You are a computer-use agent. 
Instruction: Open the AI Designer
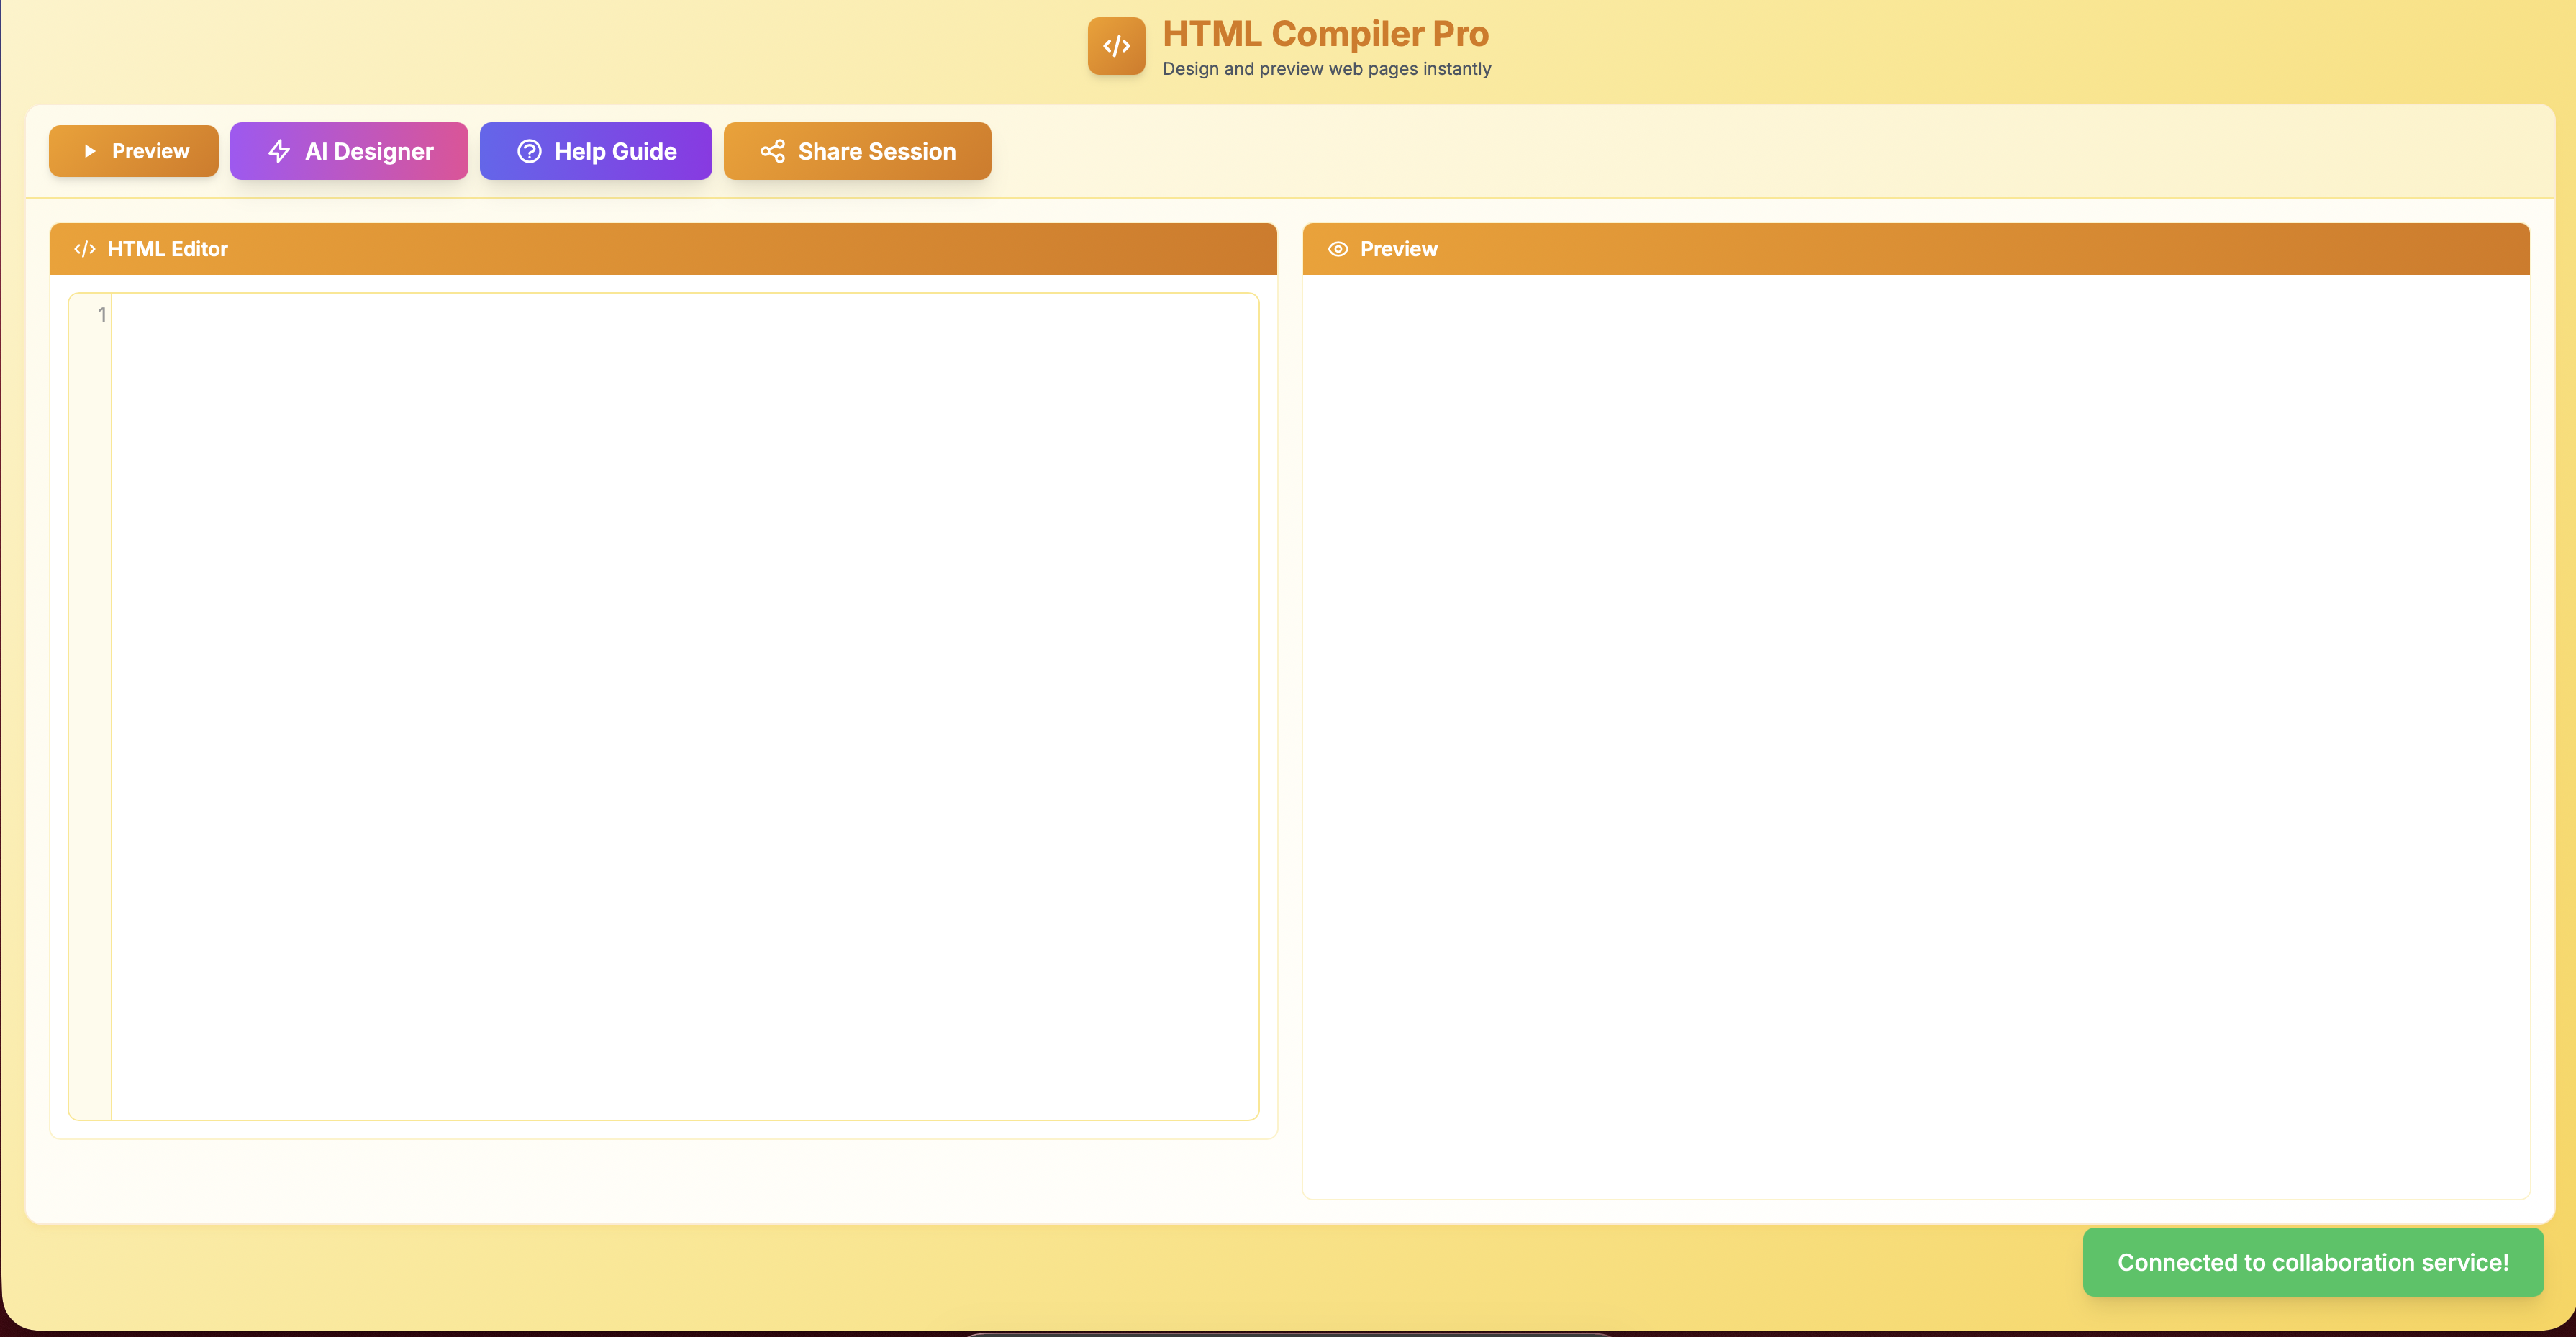[349, 151]
